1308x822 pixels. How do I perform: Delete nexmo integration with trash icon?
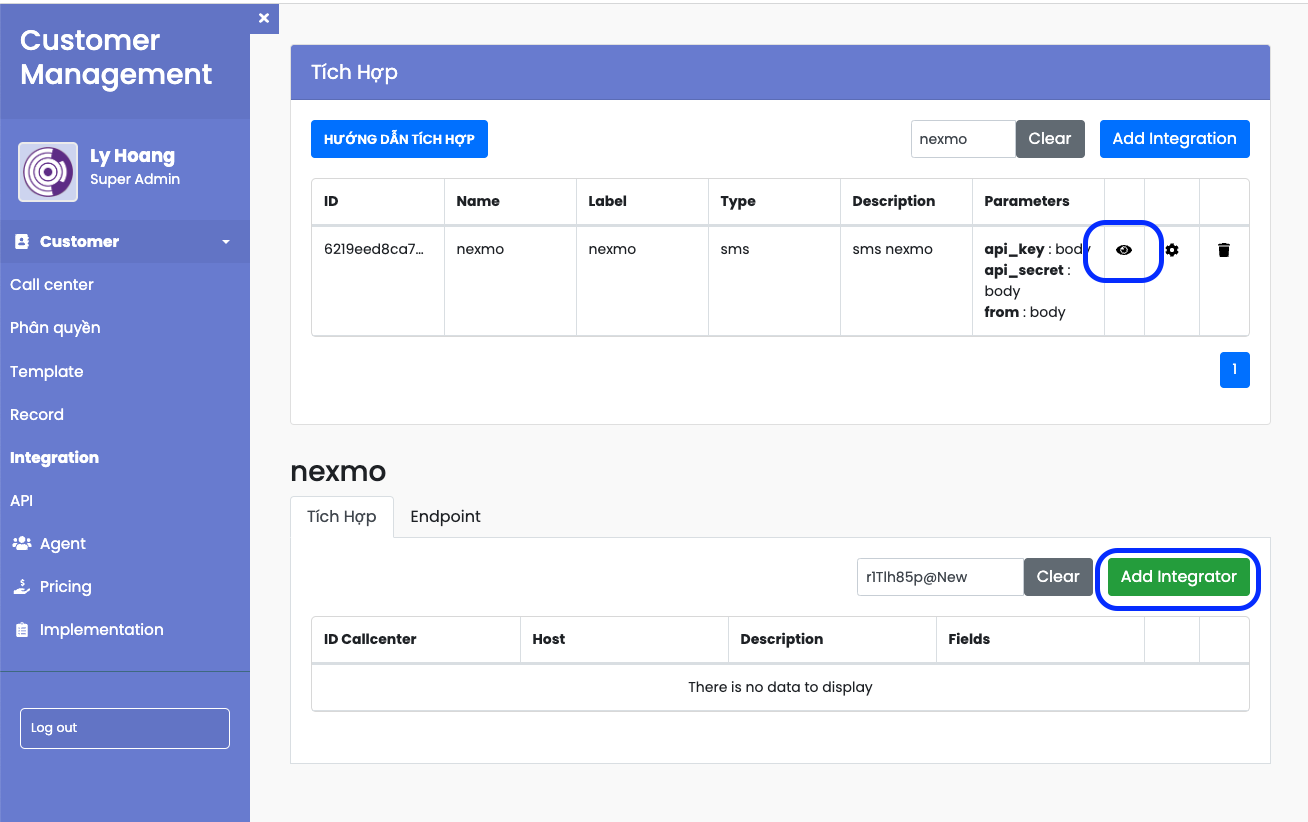1224,250
